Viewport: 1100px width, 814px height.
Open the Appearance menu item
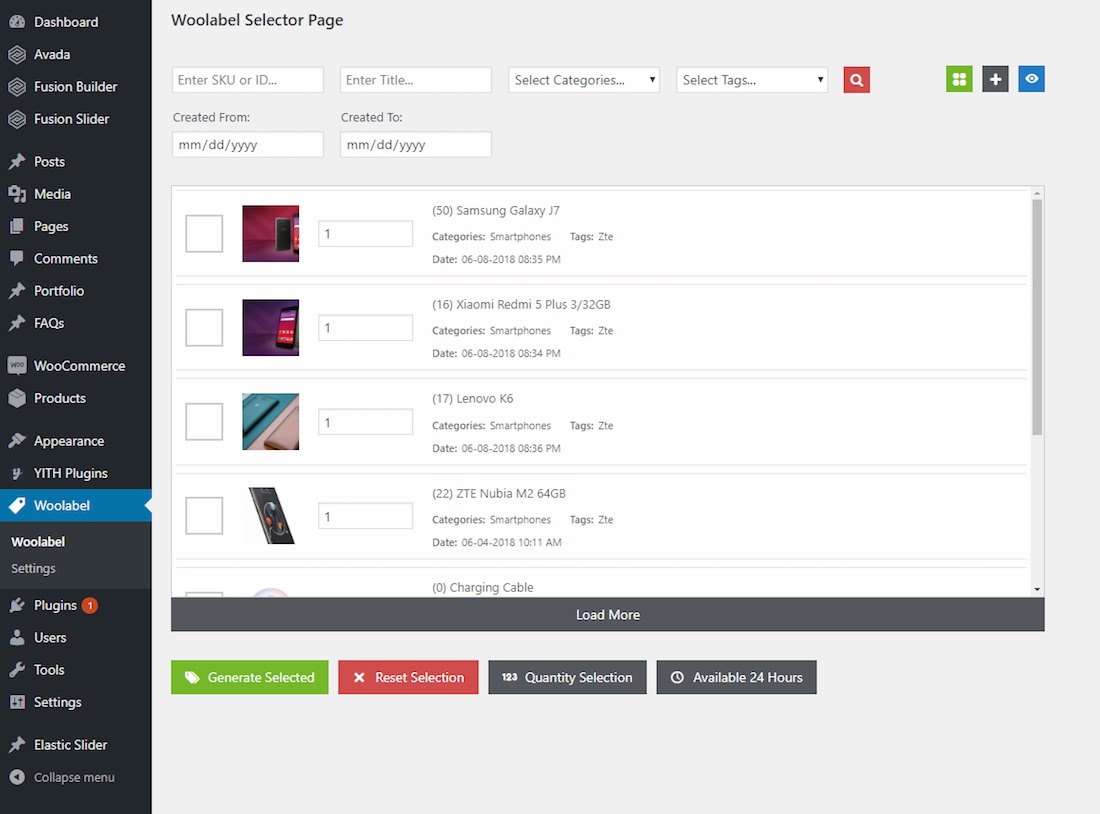point(76,441)
